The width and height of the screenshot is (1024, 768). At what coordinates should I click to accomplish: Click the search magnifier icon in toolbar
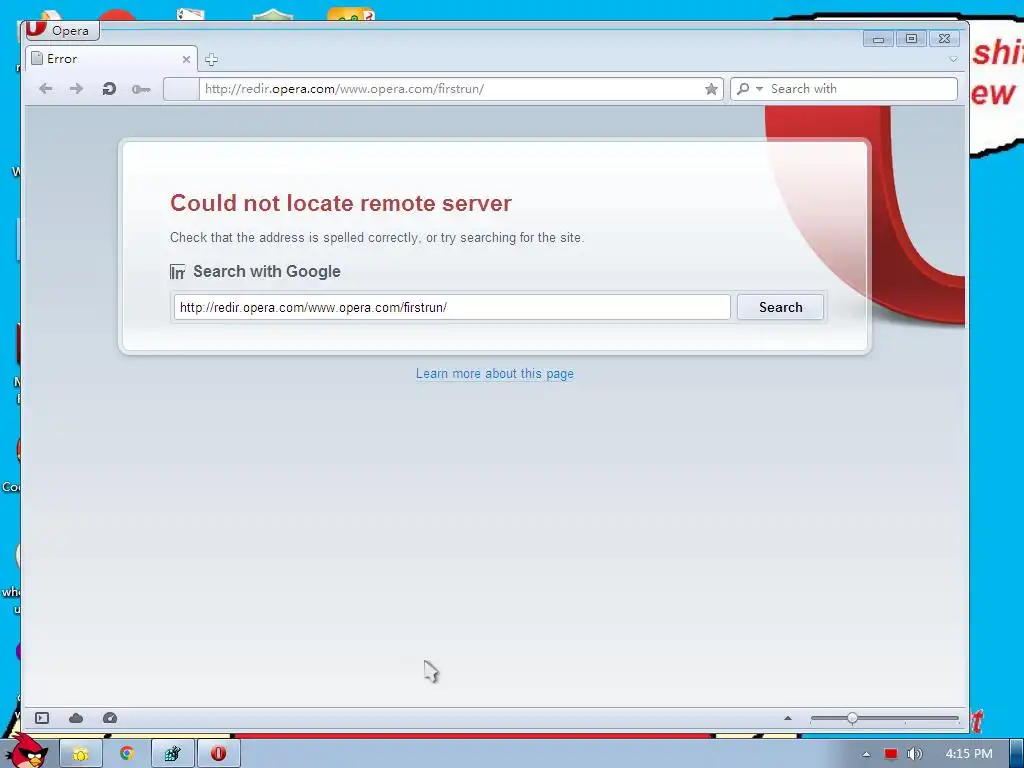click(x=743, y=89)
